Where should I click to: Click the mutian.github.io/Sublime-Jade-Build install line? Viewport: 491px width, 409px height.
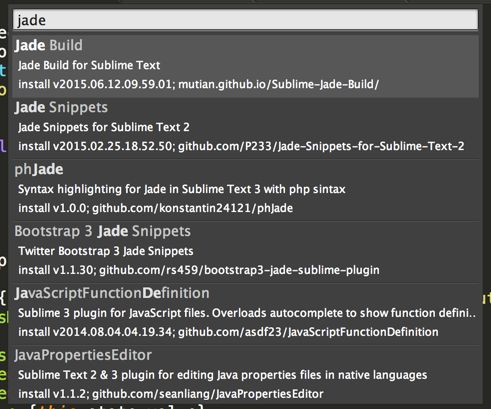click(x=198, y=84)
